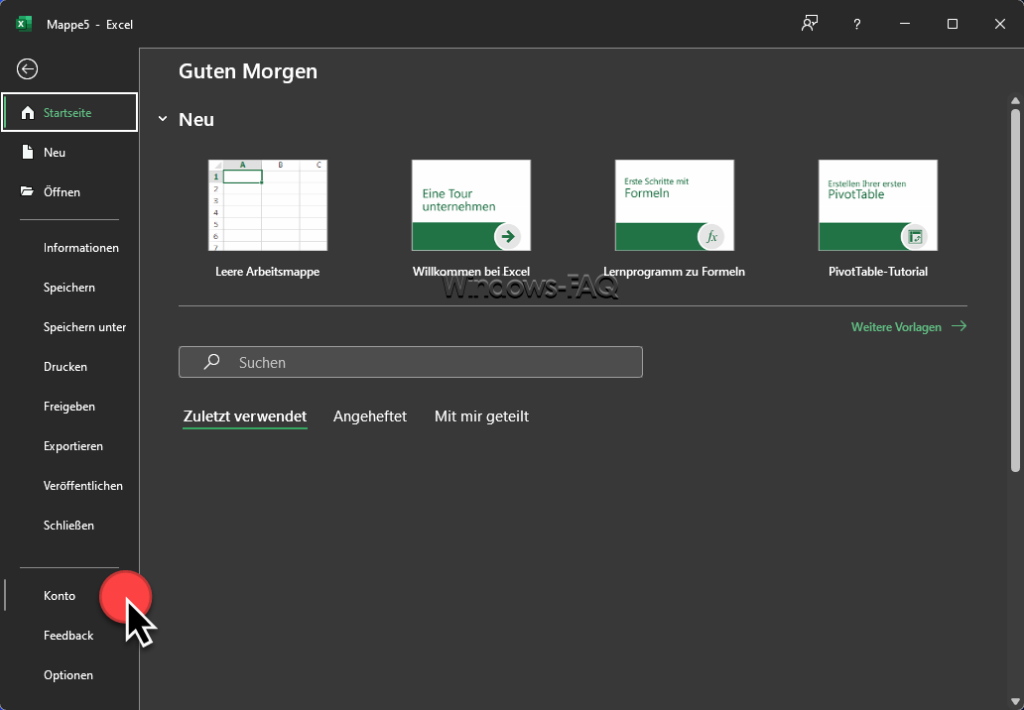
Task: Open Help via the question mark icon
Action: coord(857,24)
